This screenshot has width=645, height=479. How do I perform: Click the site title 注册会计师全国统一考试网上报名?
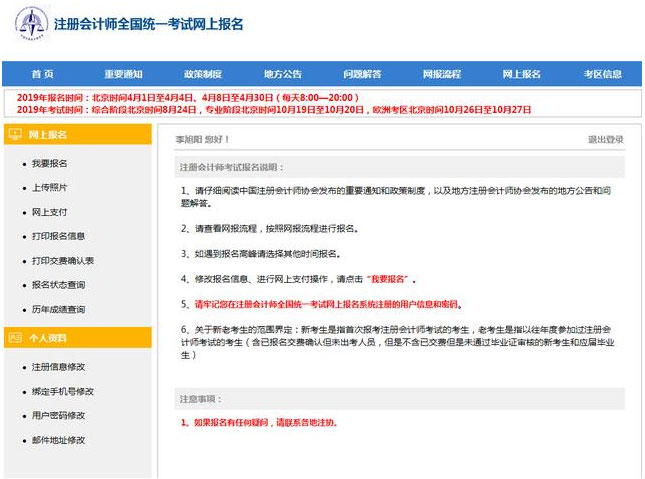pos(148,24)
